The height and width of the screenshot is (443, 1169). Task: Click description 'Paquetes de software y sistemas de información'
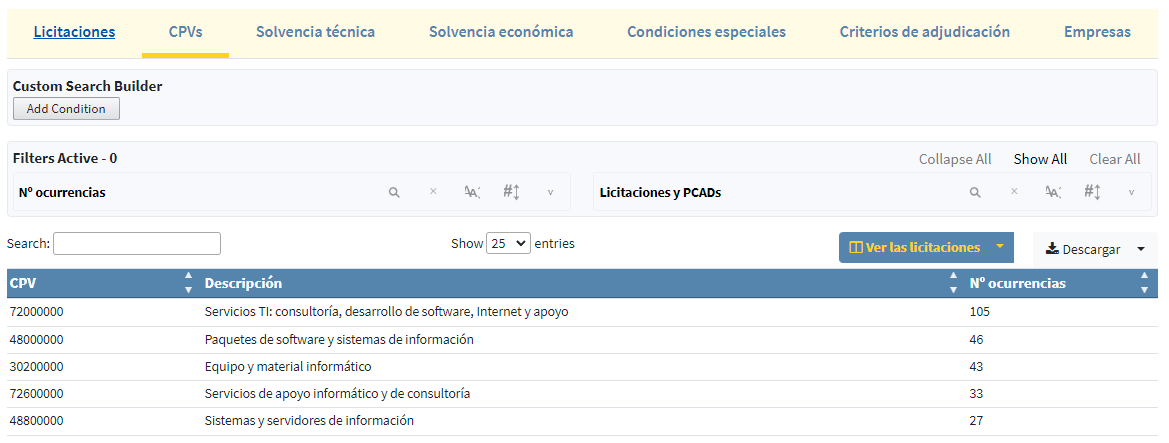tap(339, 339)
